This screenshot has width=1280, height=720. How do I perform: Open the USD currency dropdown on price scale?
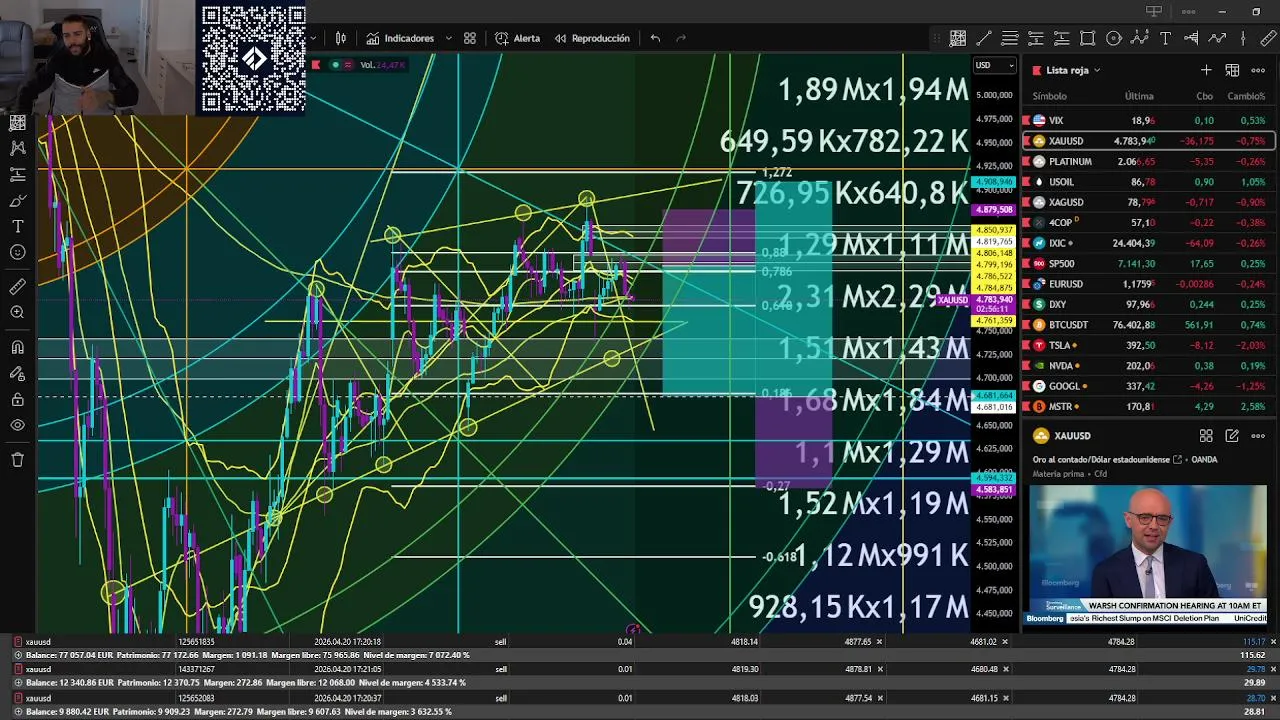(x=994, y=66)
